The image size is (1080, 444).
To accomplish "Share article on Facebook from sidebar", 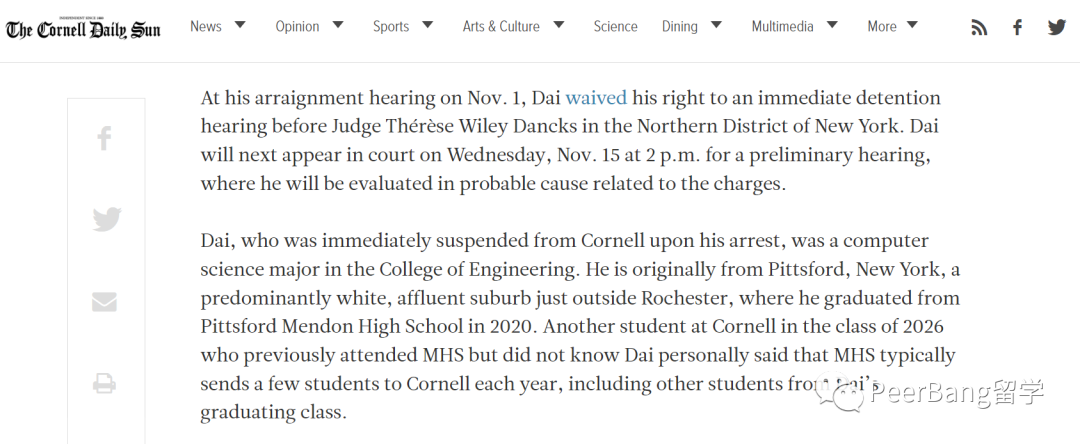I will (x=105, y=138).
